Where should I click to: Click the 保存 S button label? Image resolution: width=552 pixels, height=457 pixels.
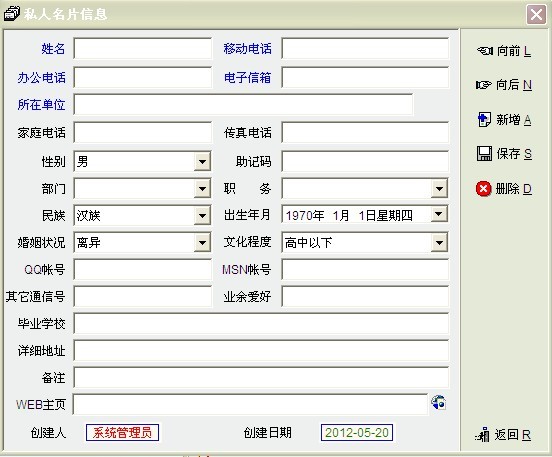(514, 154)
